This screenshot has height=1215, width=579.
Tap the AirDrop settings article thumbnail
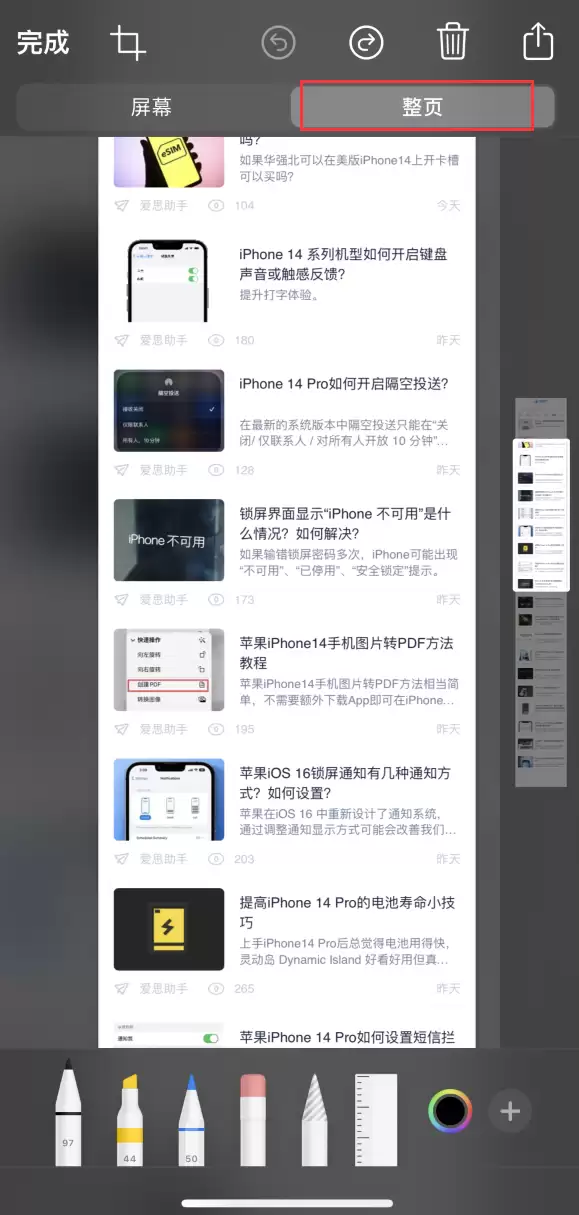click(169, 410)
